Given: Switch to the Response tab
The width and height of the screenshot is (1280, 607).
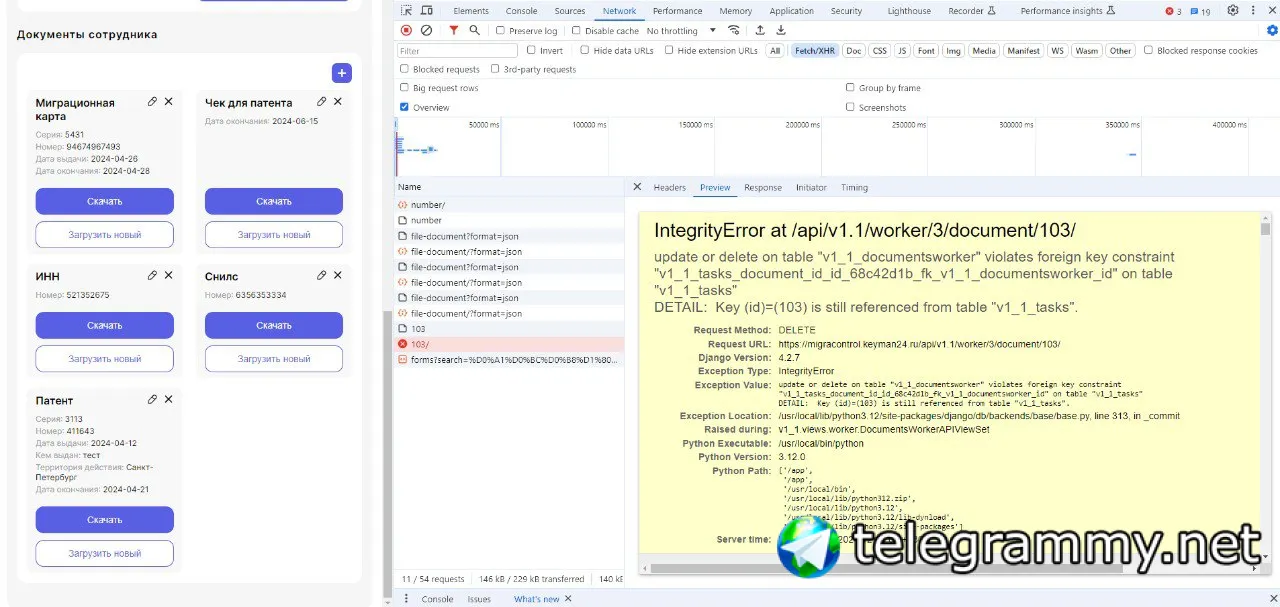Looking at the screenshot, I should point(763,187).
